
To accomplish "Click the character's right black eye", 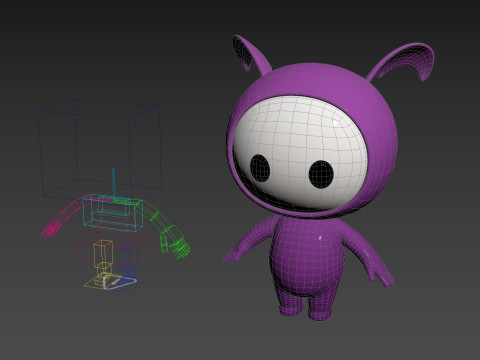I will coord(321,174).
